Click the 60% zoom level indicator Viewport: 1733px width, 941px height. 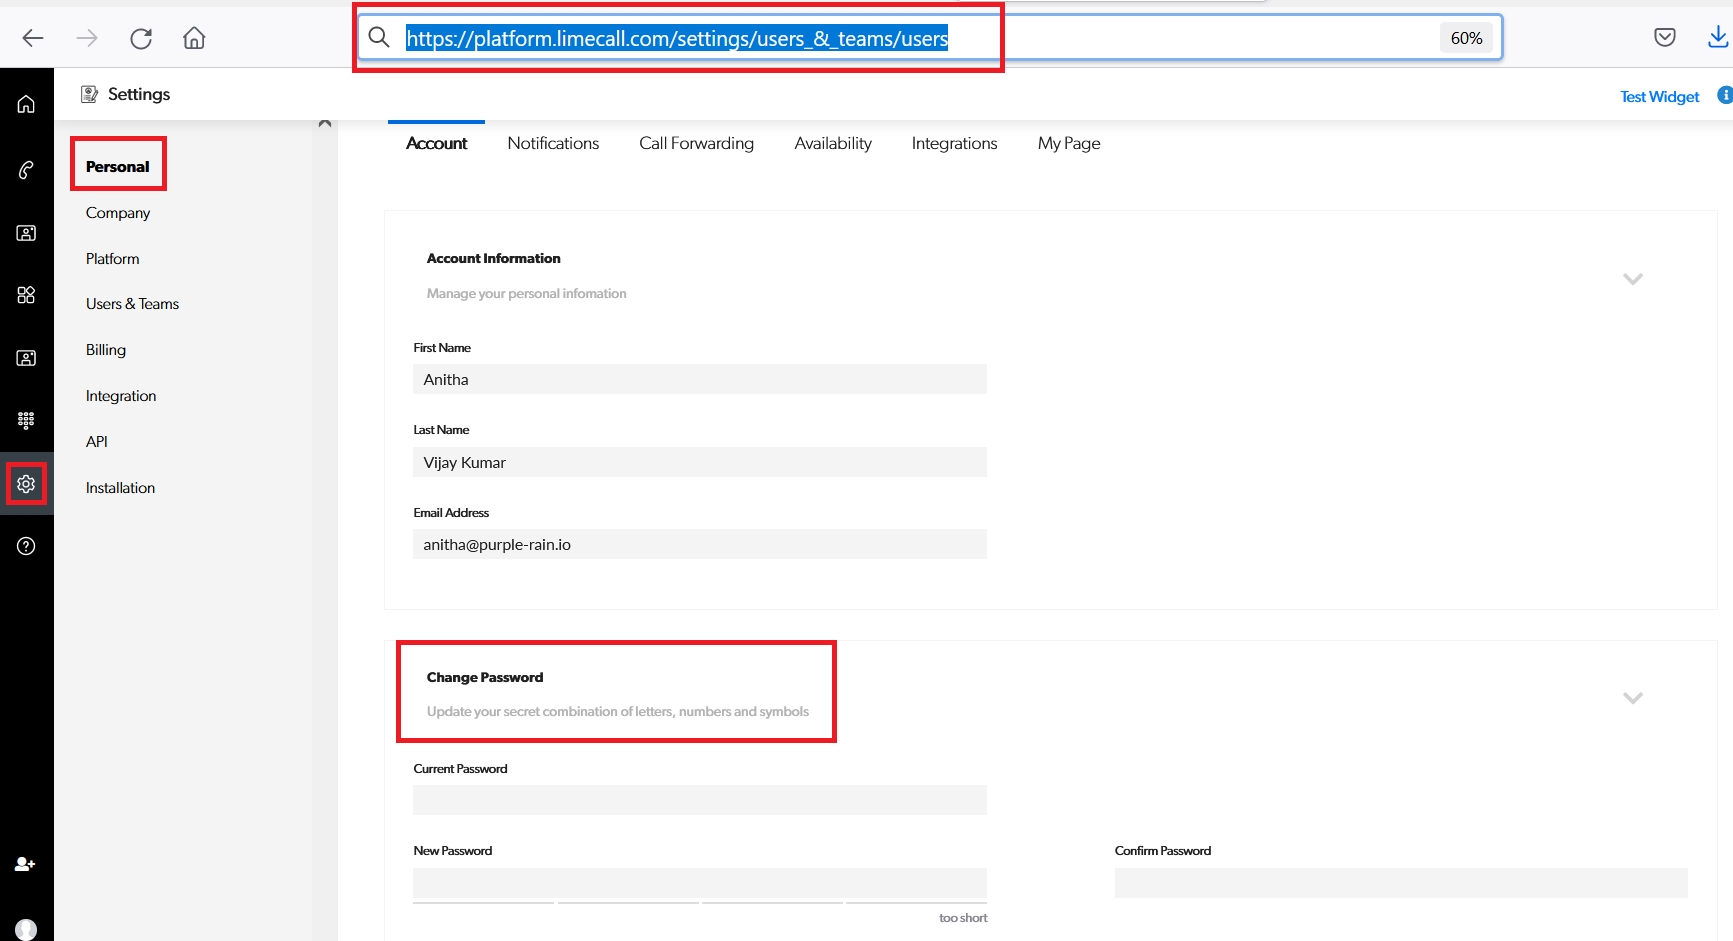pyautogui.click(x=1466, y=38)
